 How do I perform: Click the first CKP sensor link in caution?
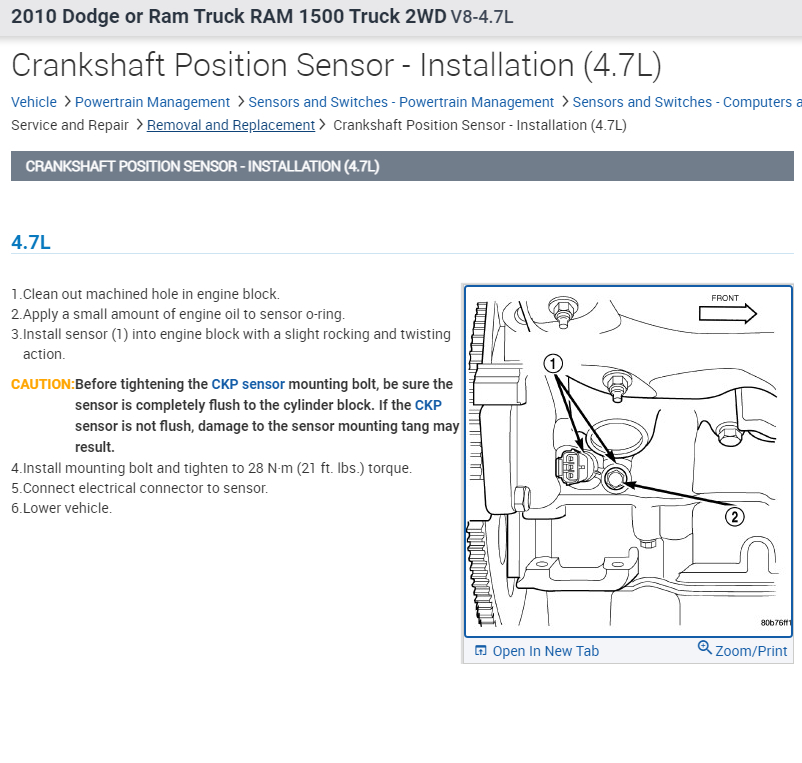pos(248,384)
